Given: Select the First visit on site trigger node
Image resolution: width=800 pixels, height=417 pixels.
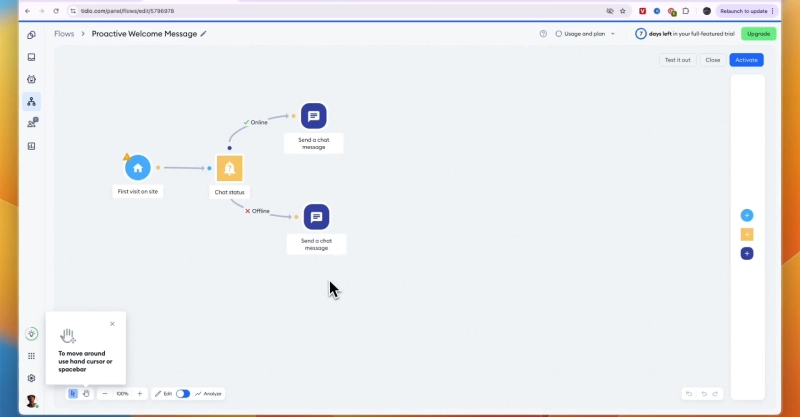Looking at the screenshot, I should [x=138, y=167].
